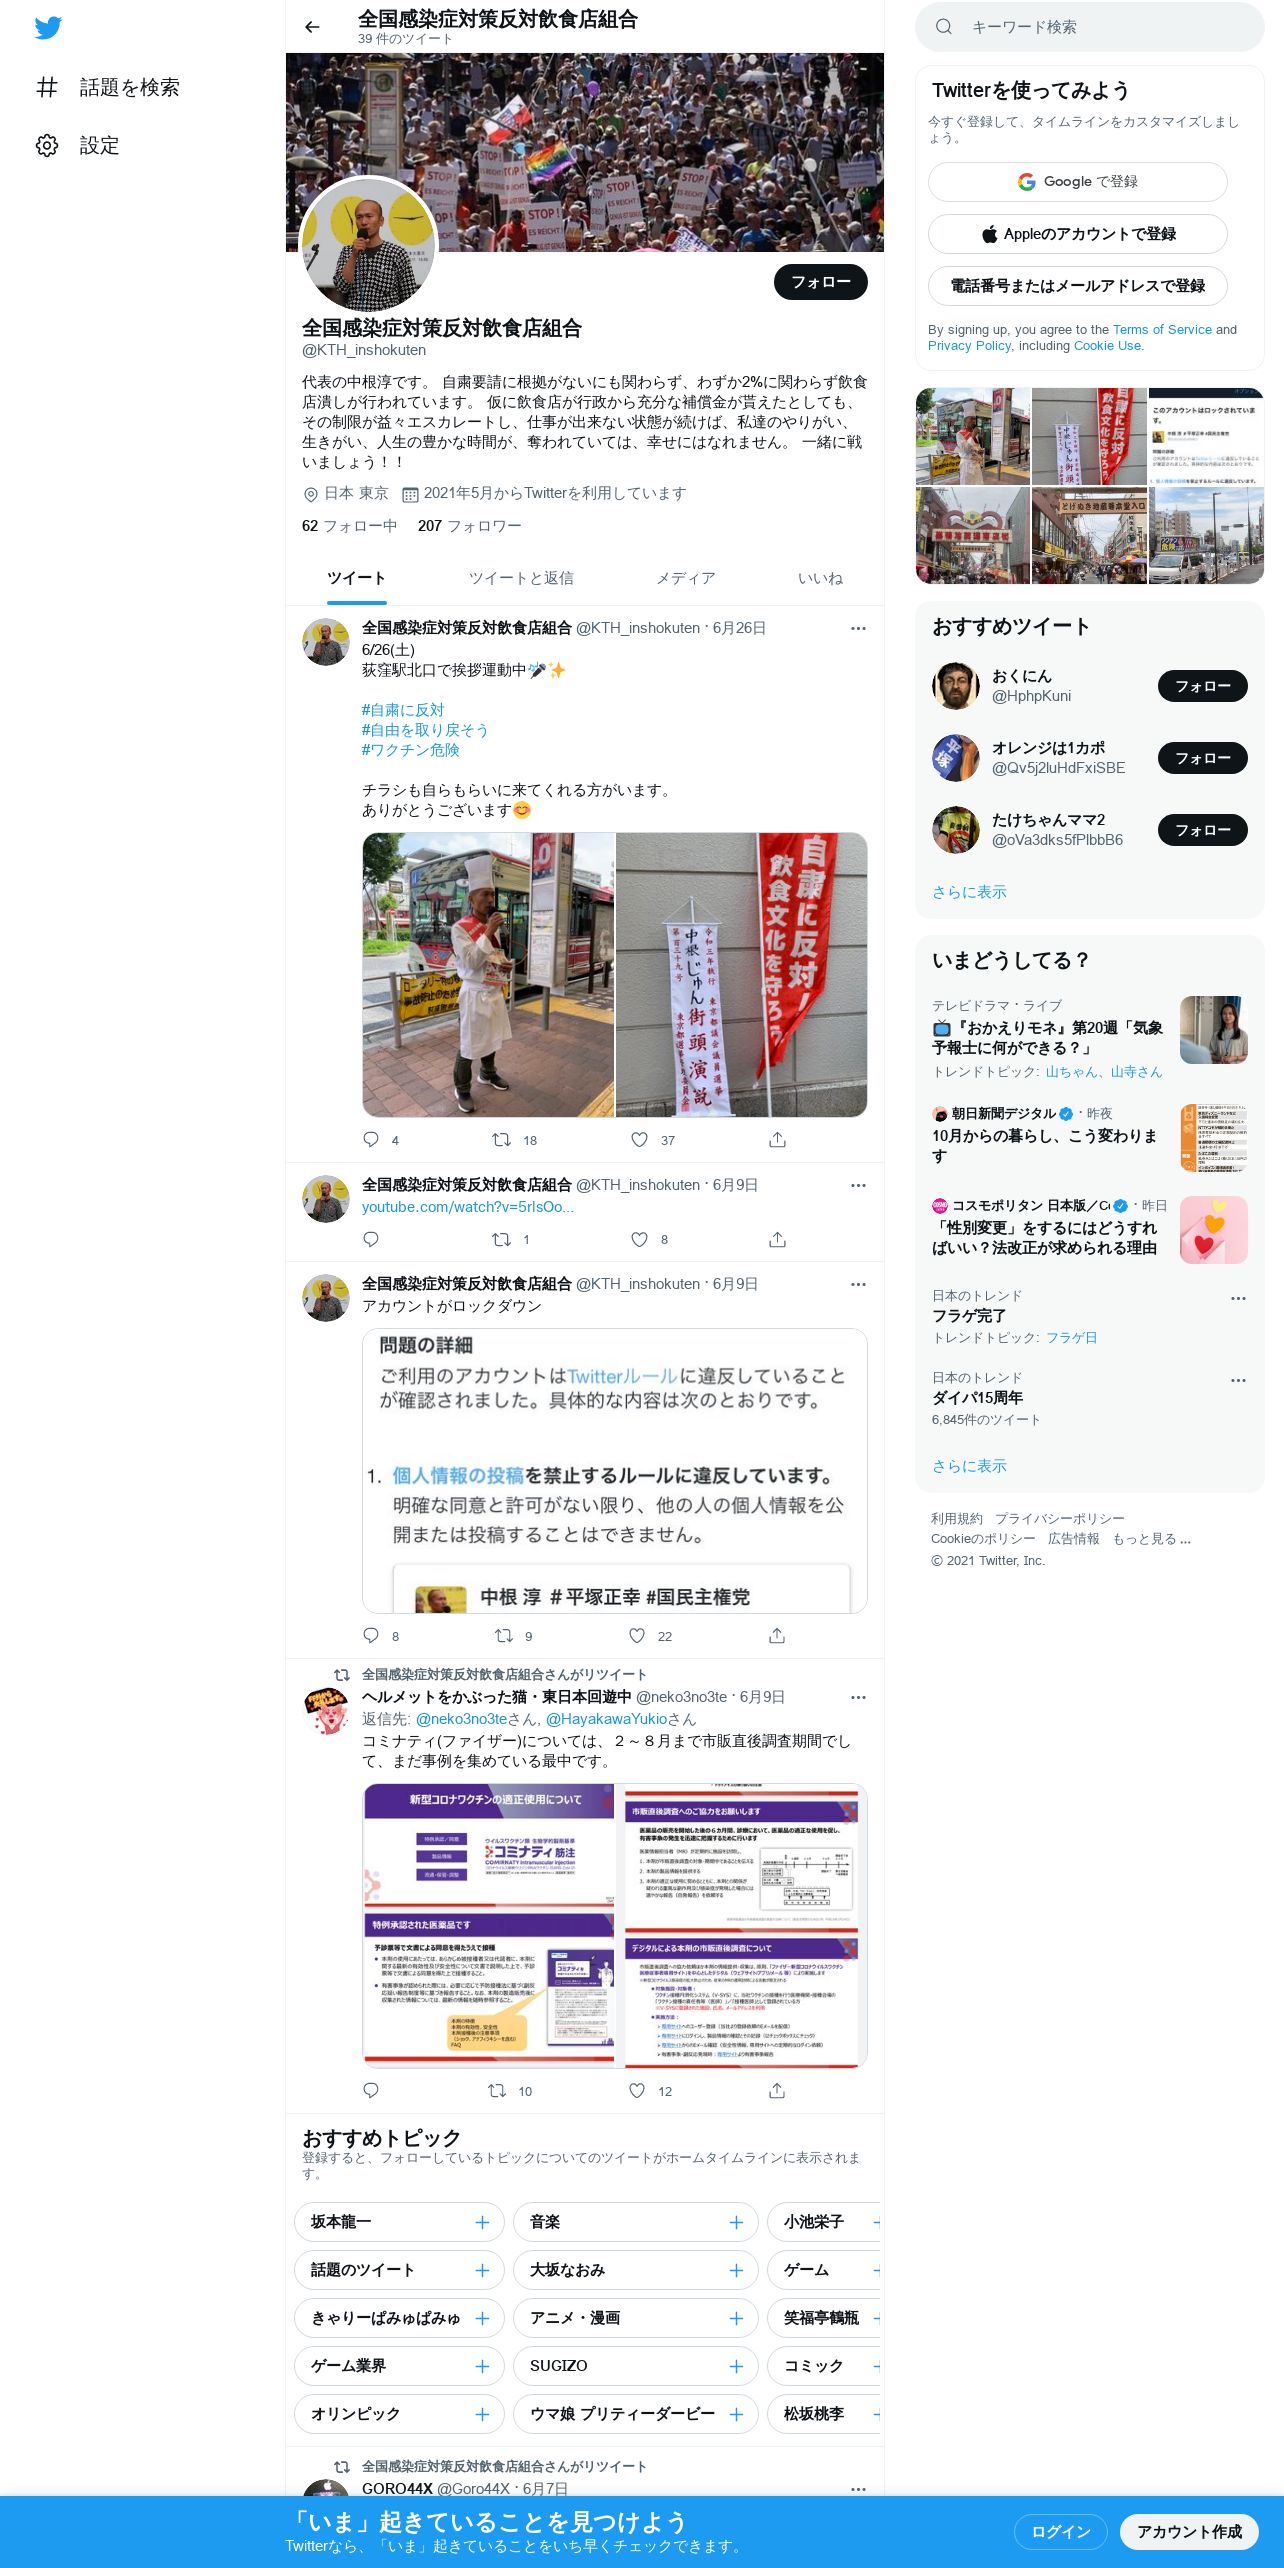Go back with the arrow icon
The height and width of the screenshot is (2568, 1284).
(x=312, y=27)
